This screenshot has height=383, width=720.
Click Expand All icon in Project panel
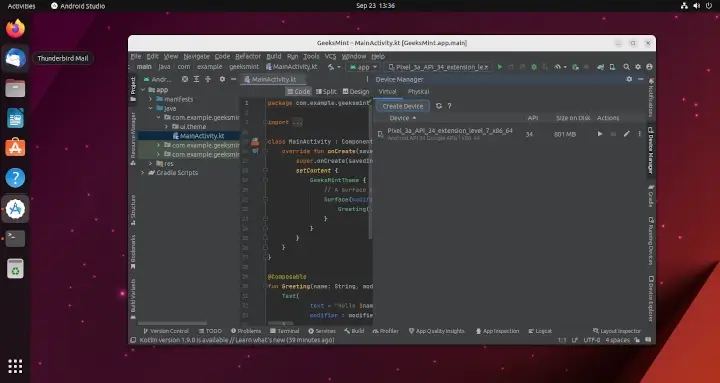pos(196,79)
